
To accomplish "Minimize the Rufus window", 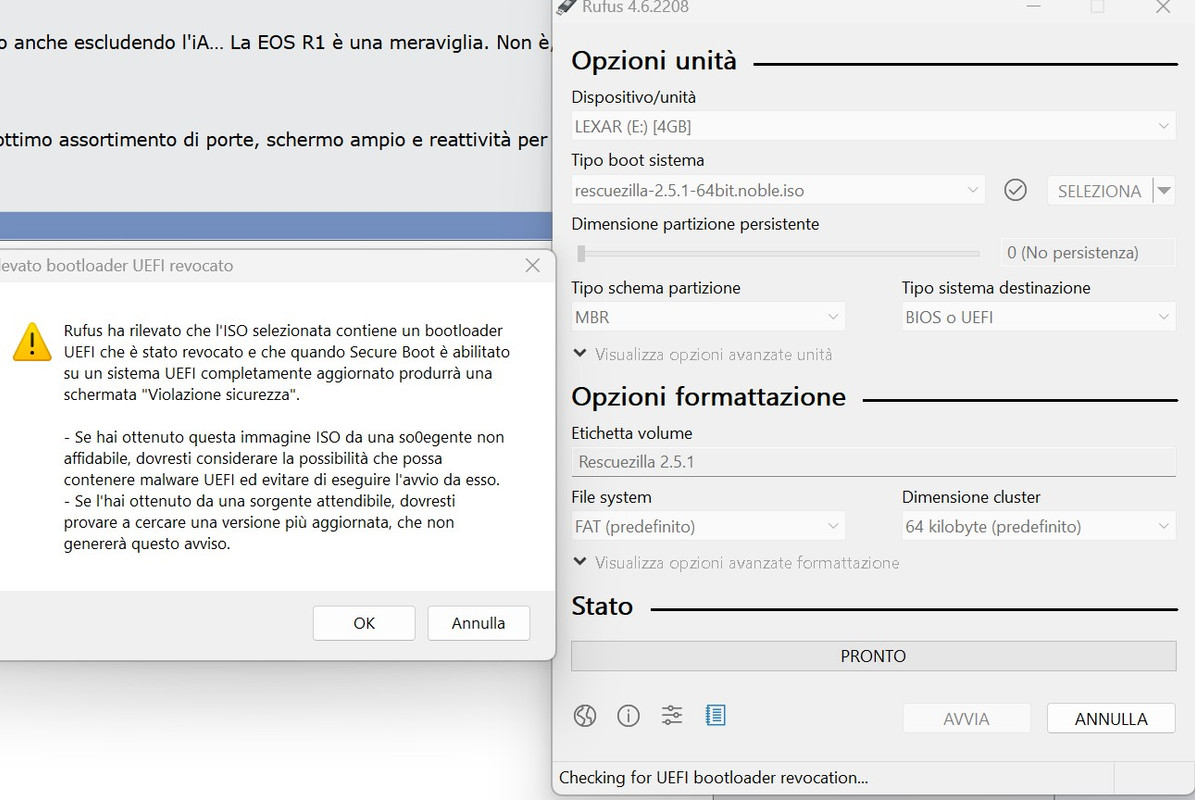I will [1033, 7].
